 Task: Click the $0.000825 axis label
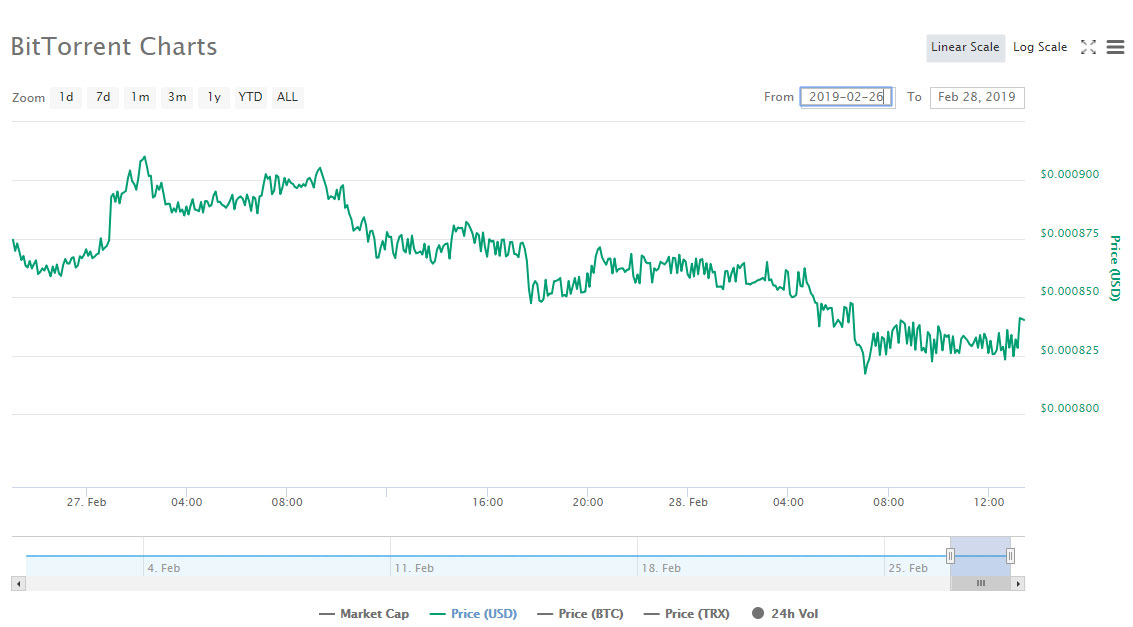click(x=1069, y=350)
